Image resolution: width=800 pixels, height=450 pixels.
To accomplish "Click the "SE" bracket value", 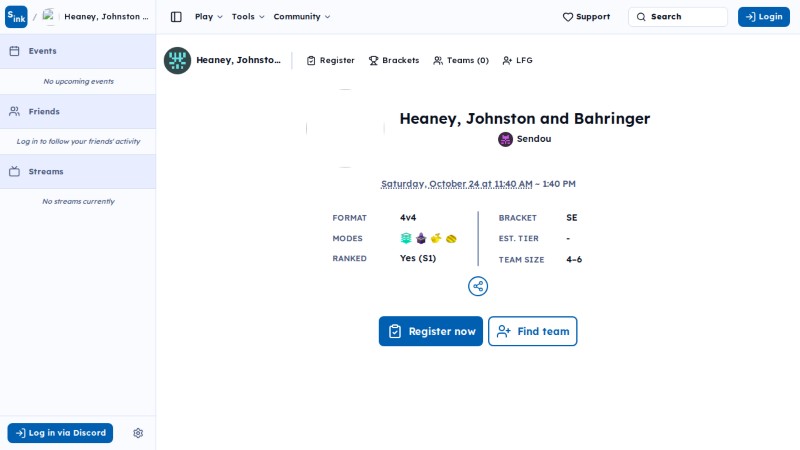I will coord(571,218).
